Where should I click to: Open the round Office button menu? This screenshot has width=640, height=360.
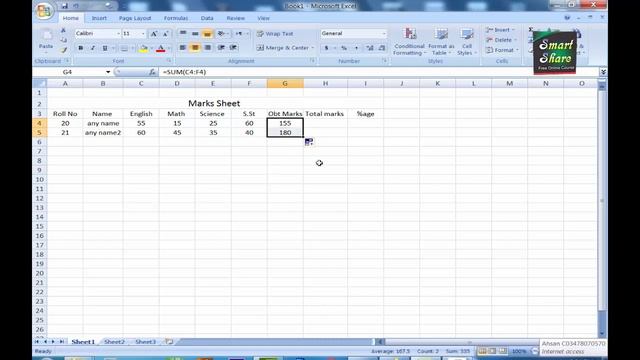(44, 11)
